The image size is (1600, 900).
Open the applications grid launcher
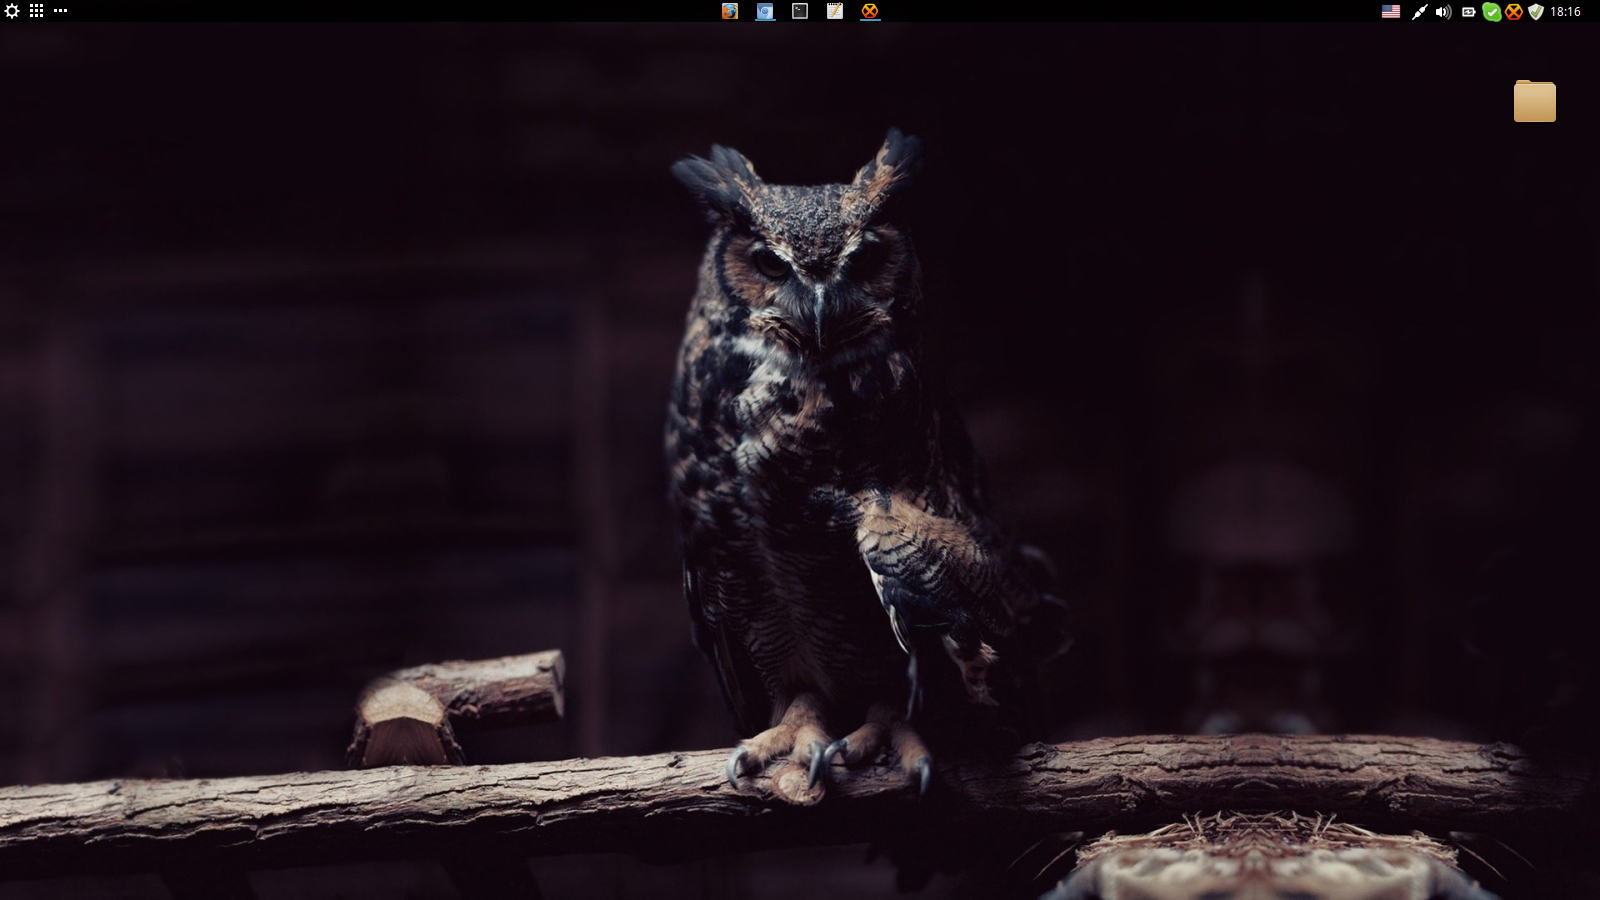coord(36,11)
